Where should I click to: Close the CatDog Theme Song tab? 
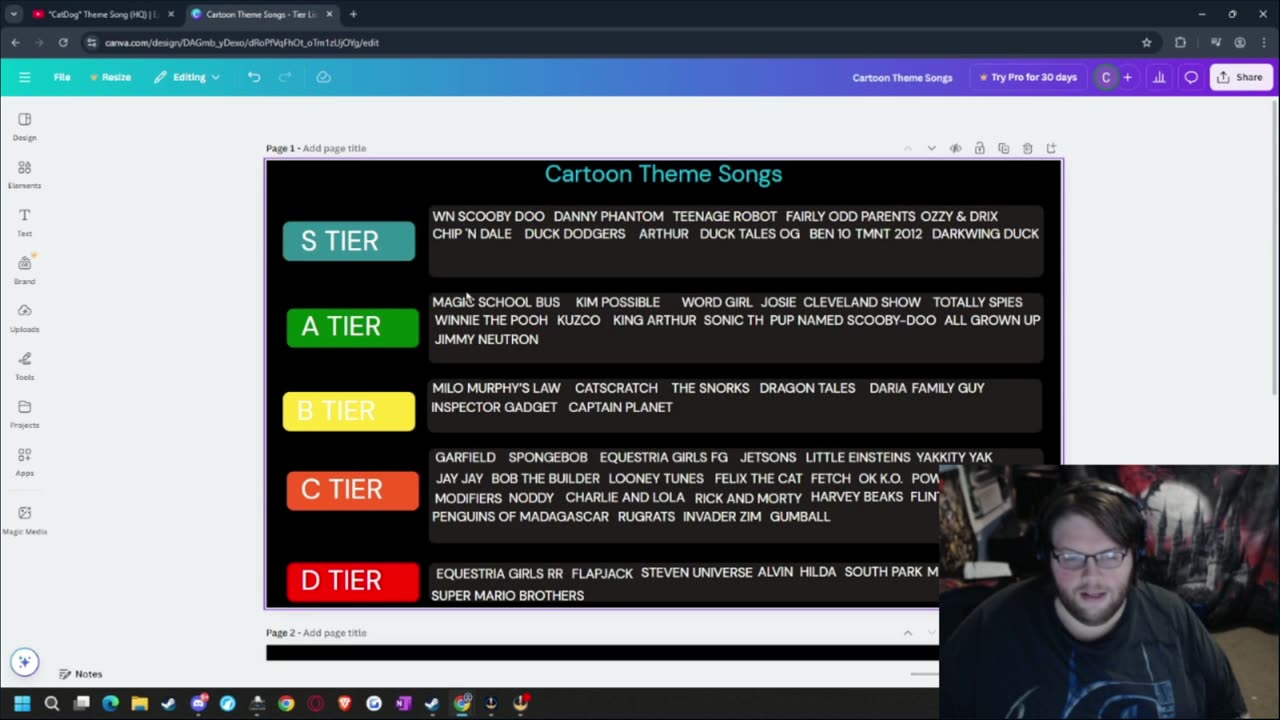click(170, 14)
